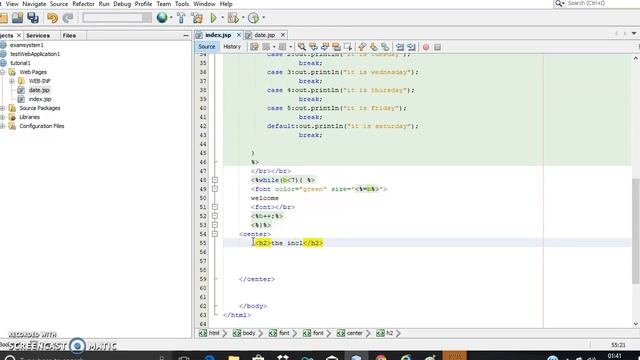Click the Redo toolbar icon
Image resolution: width=640 pixels, height=360 pixels.
click(x=68, y=18)
